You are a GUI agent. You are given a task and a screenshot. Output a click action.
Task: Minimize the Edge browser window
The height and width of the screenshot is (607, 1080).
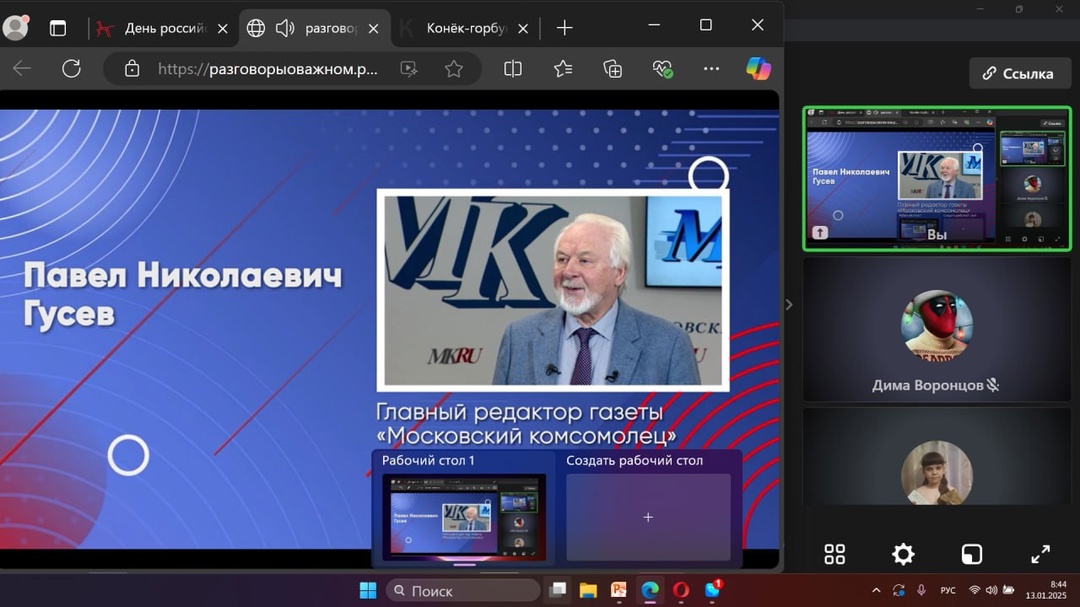(x=654, y=25)
